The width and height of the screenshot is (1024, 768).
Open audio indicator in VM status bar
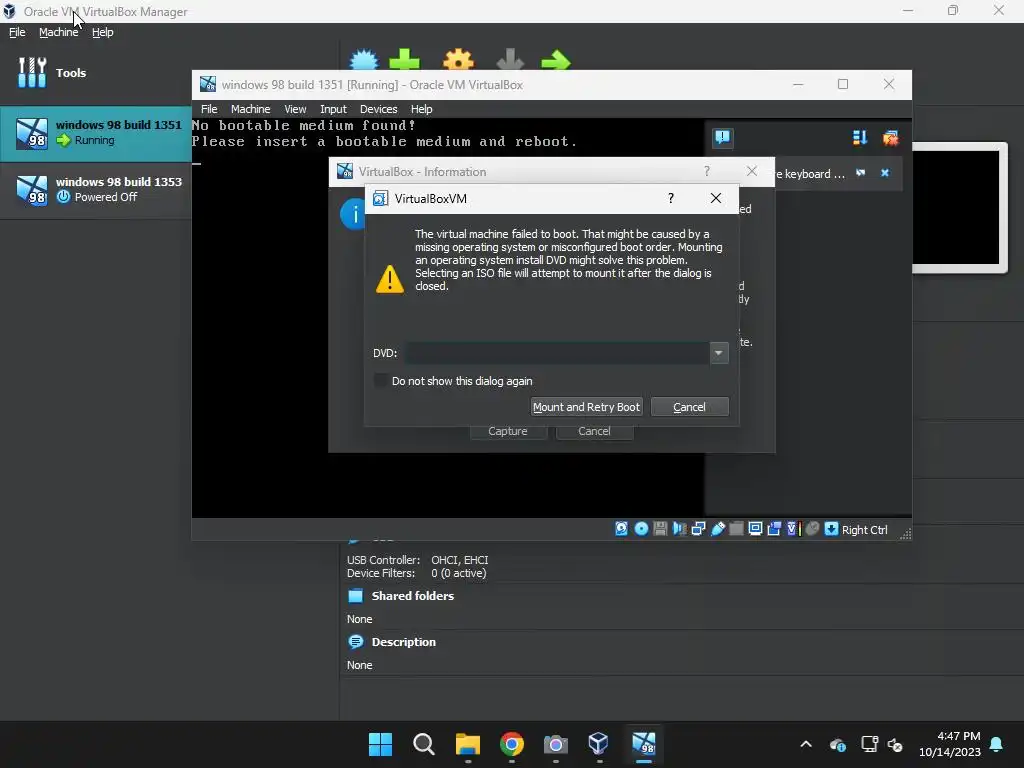(679, 529)
